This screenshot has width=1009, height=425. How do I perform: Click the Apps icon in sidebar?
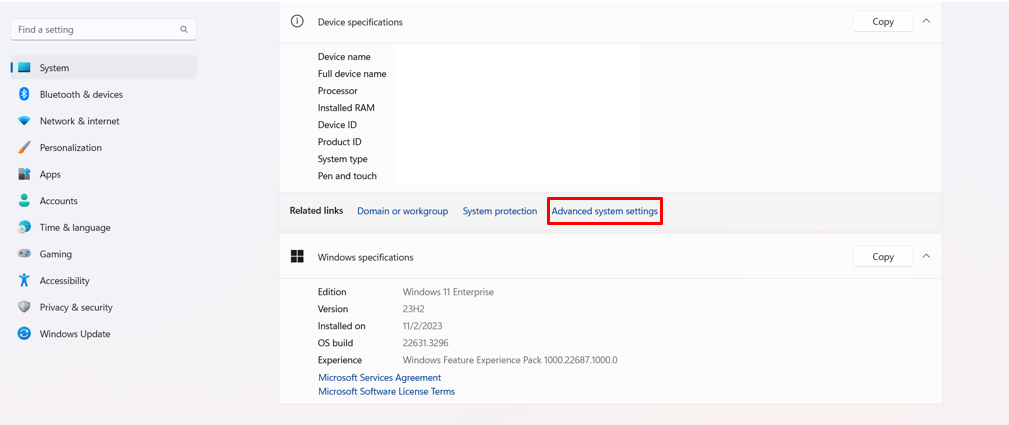pyautogui.click(x=24, y=174)
